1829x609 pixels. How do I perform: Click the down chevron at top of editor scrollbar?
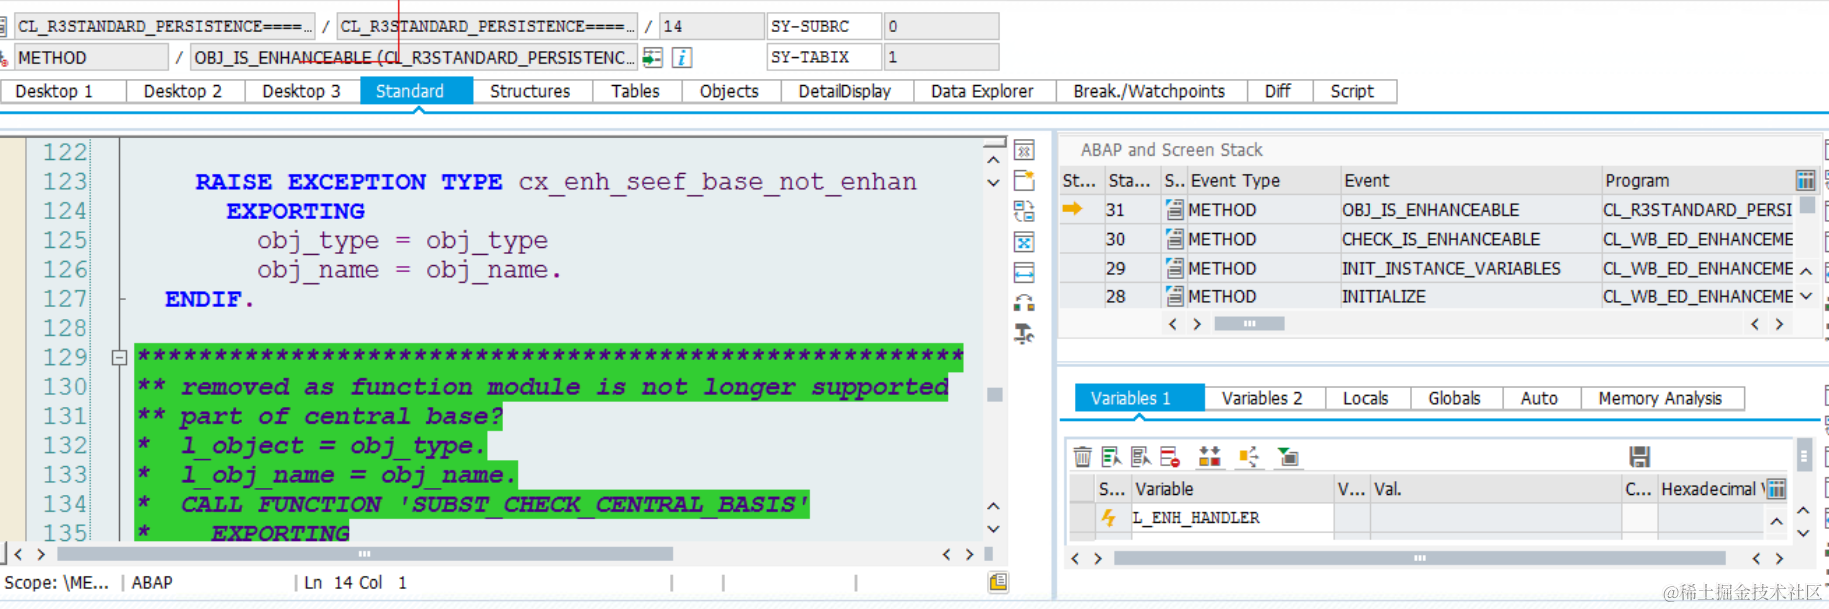coord(993,183)
